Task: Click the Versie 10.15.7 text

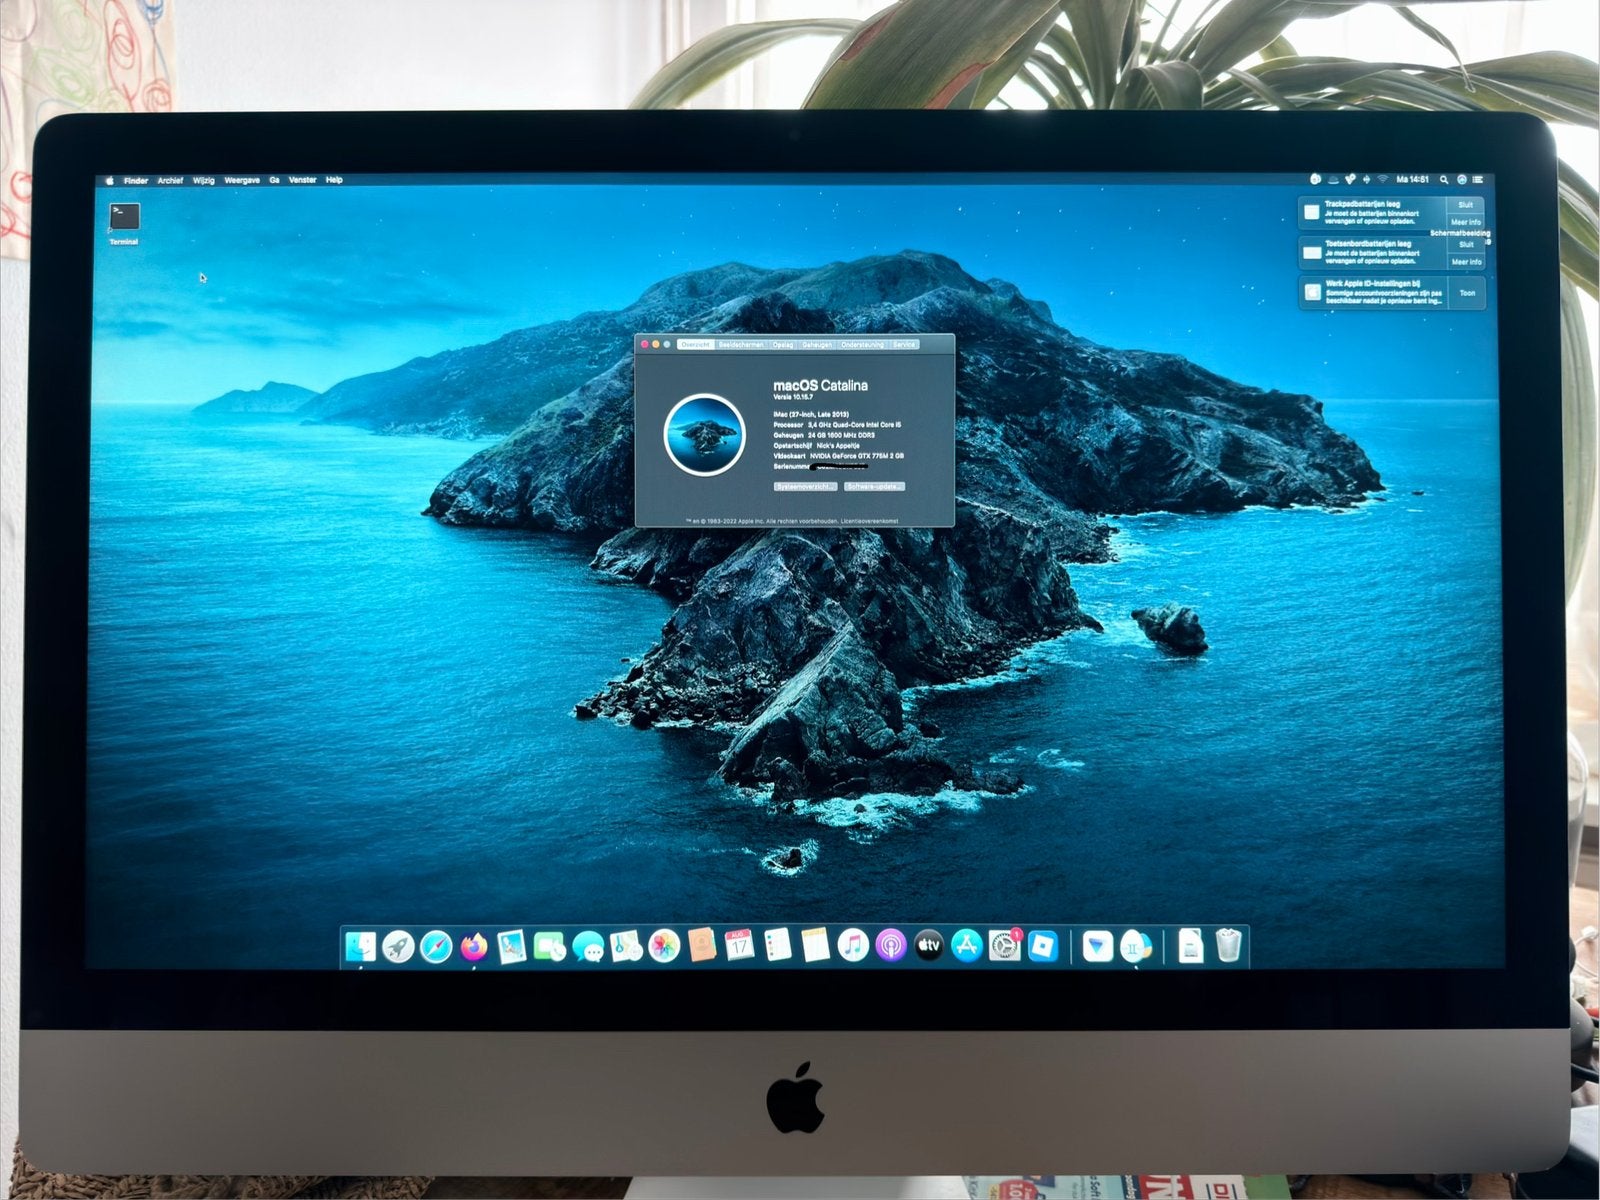Action: pyautogui.click(x=793, y=397)
